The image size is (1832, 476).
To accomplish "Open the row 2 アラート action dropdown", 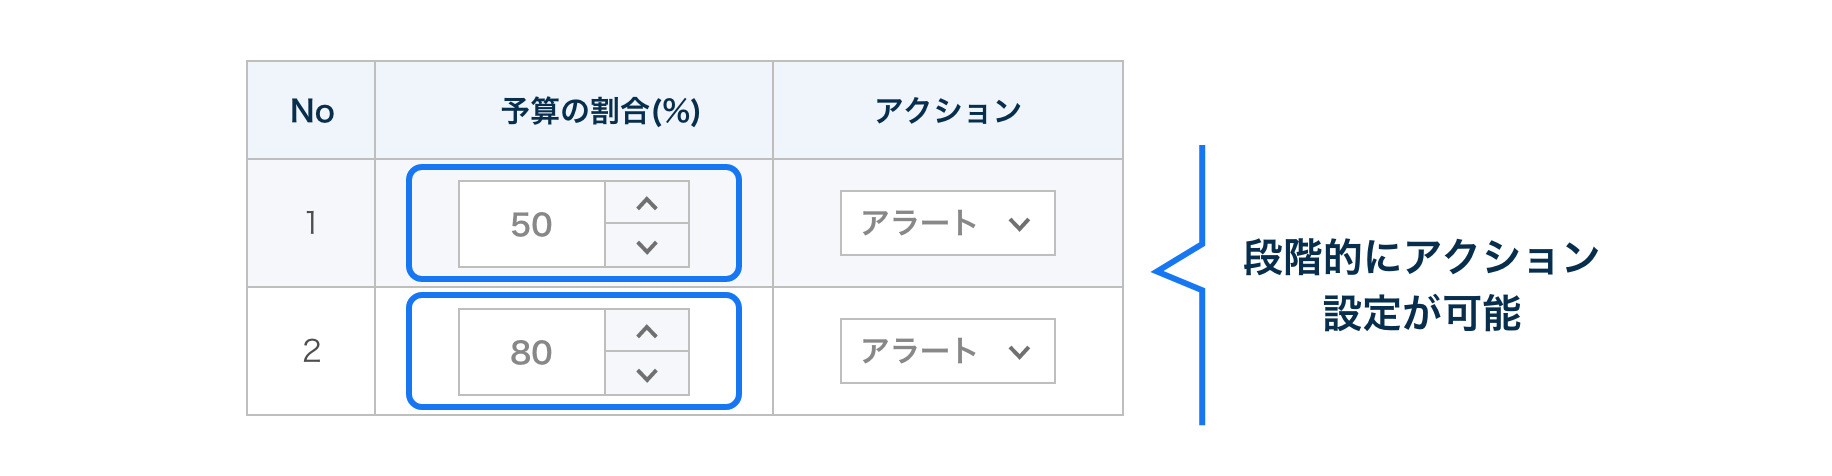I will click(x=920, y=351).
